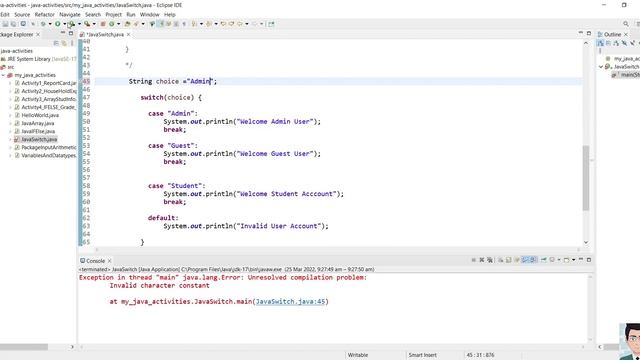Open Package Explorer View Menu dots
The width and height of the screenshot is (640, 360).
[x=72, y=43]
